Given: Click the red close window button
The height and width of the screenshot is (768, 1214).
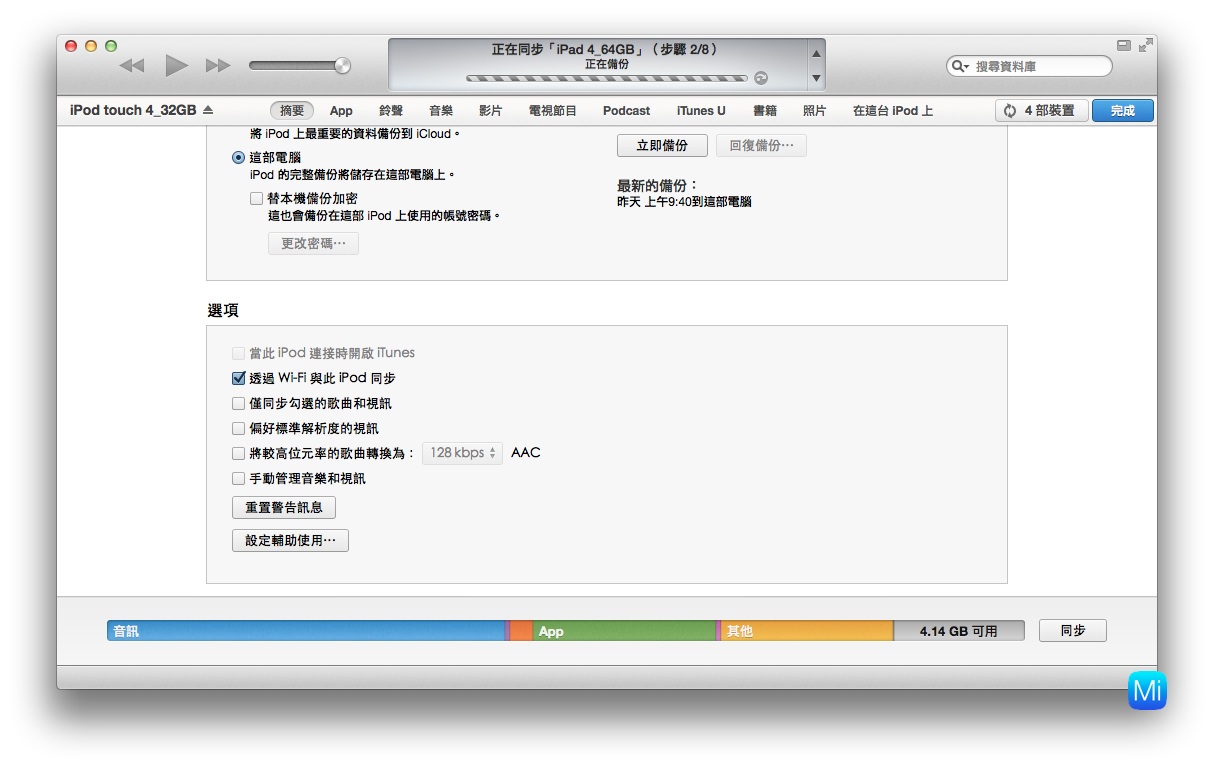Looking at the screenshot, I should [71, 46].
